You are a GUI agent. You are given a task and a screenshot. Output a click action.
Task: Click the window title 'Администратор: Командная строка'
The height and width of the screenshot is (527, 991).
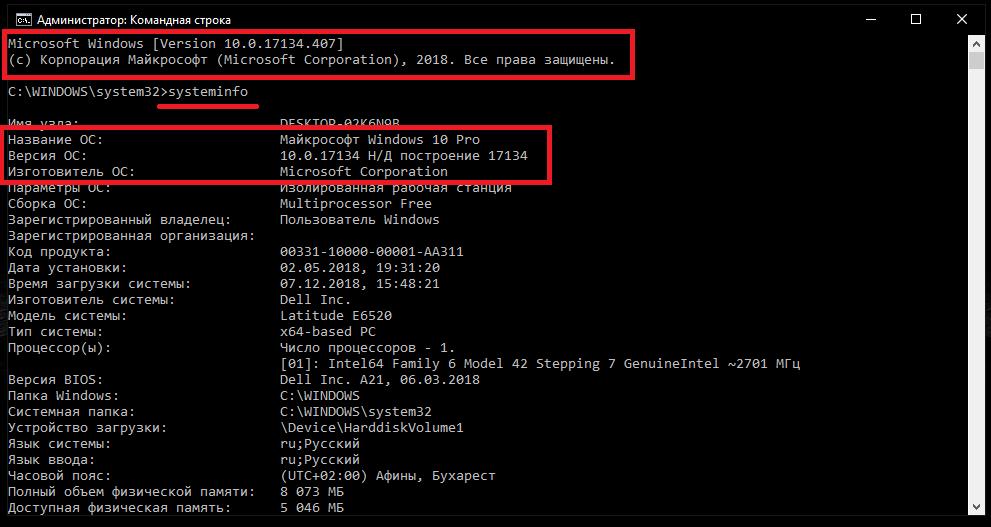pos(134,20)
